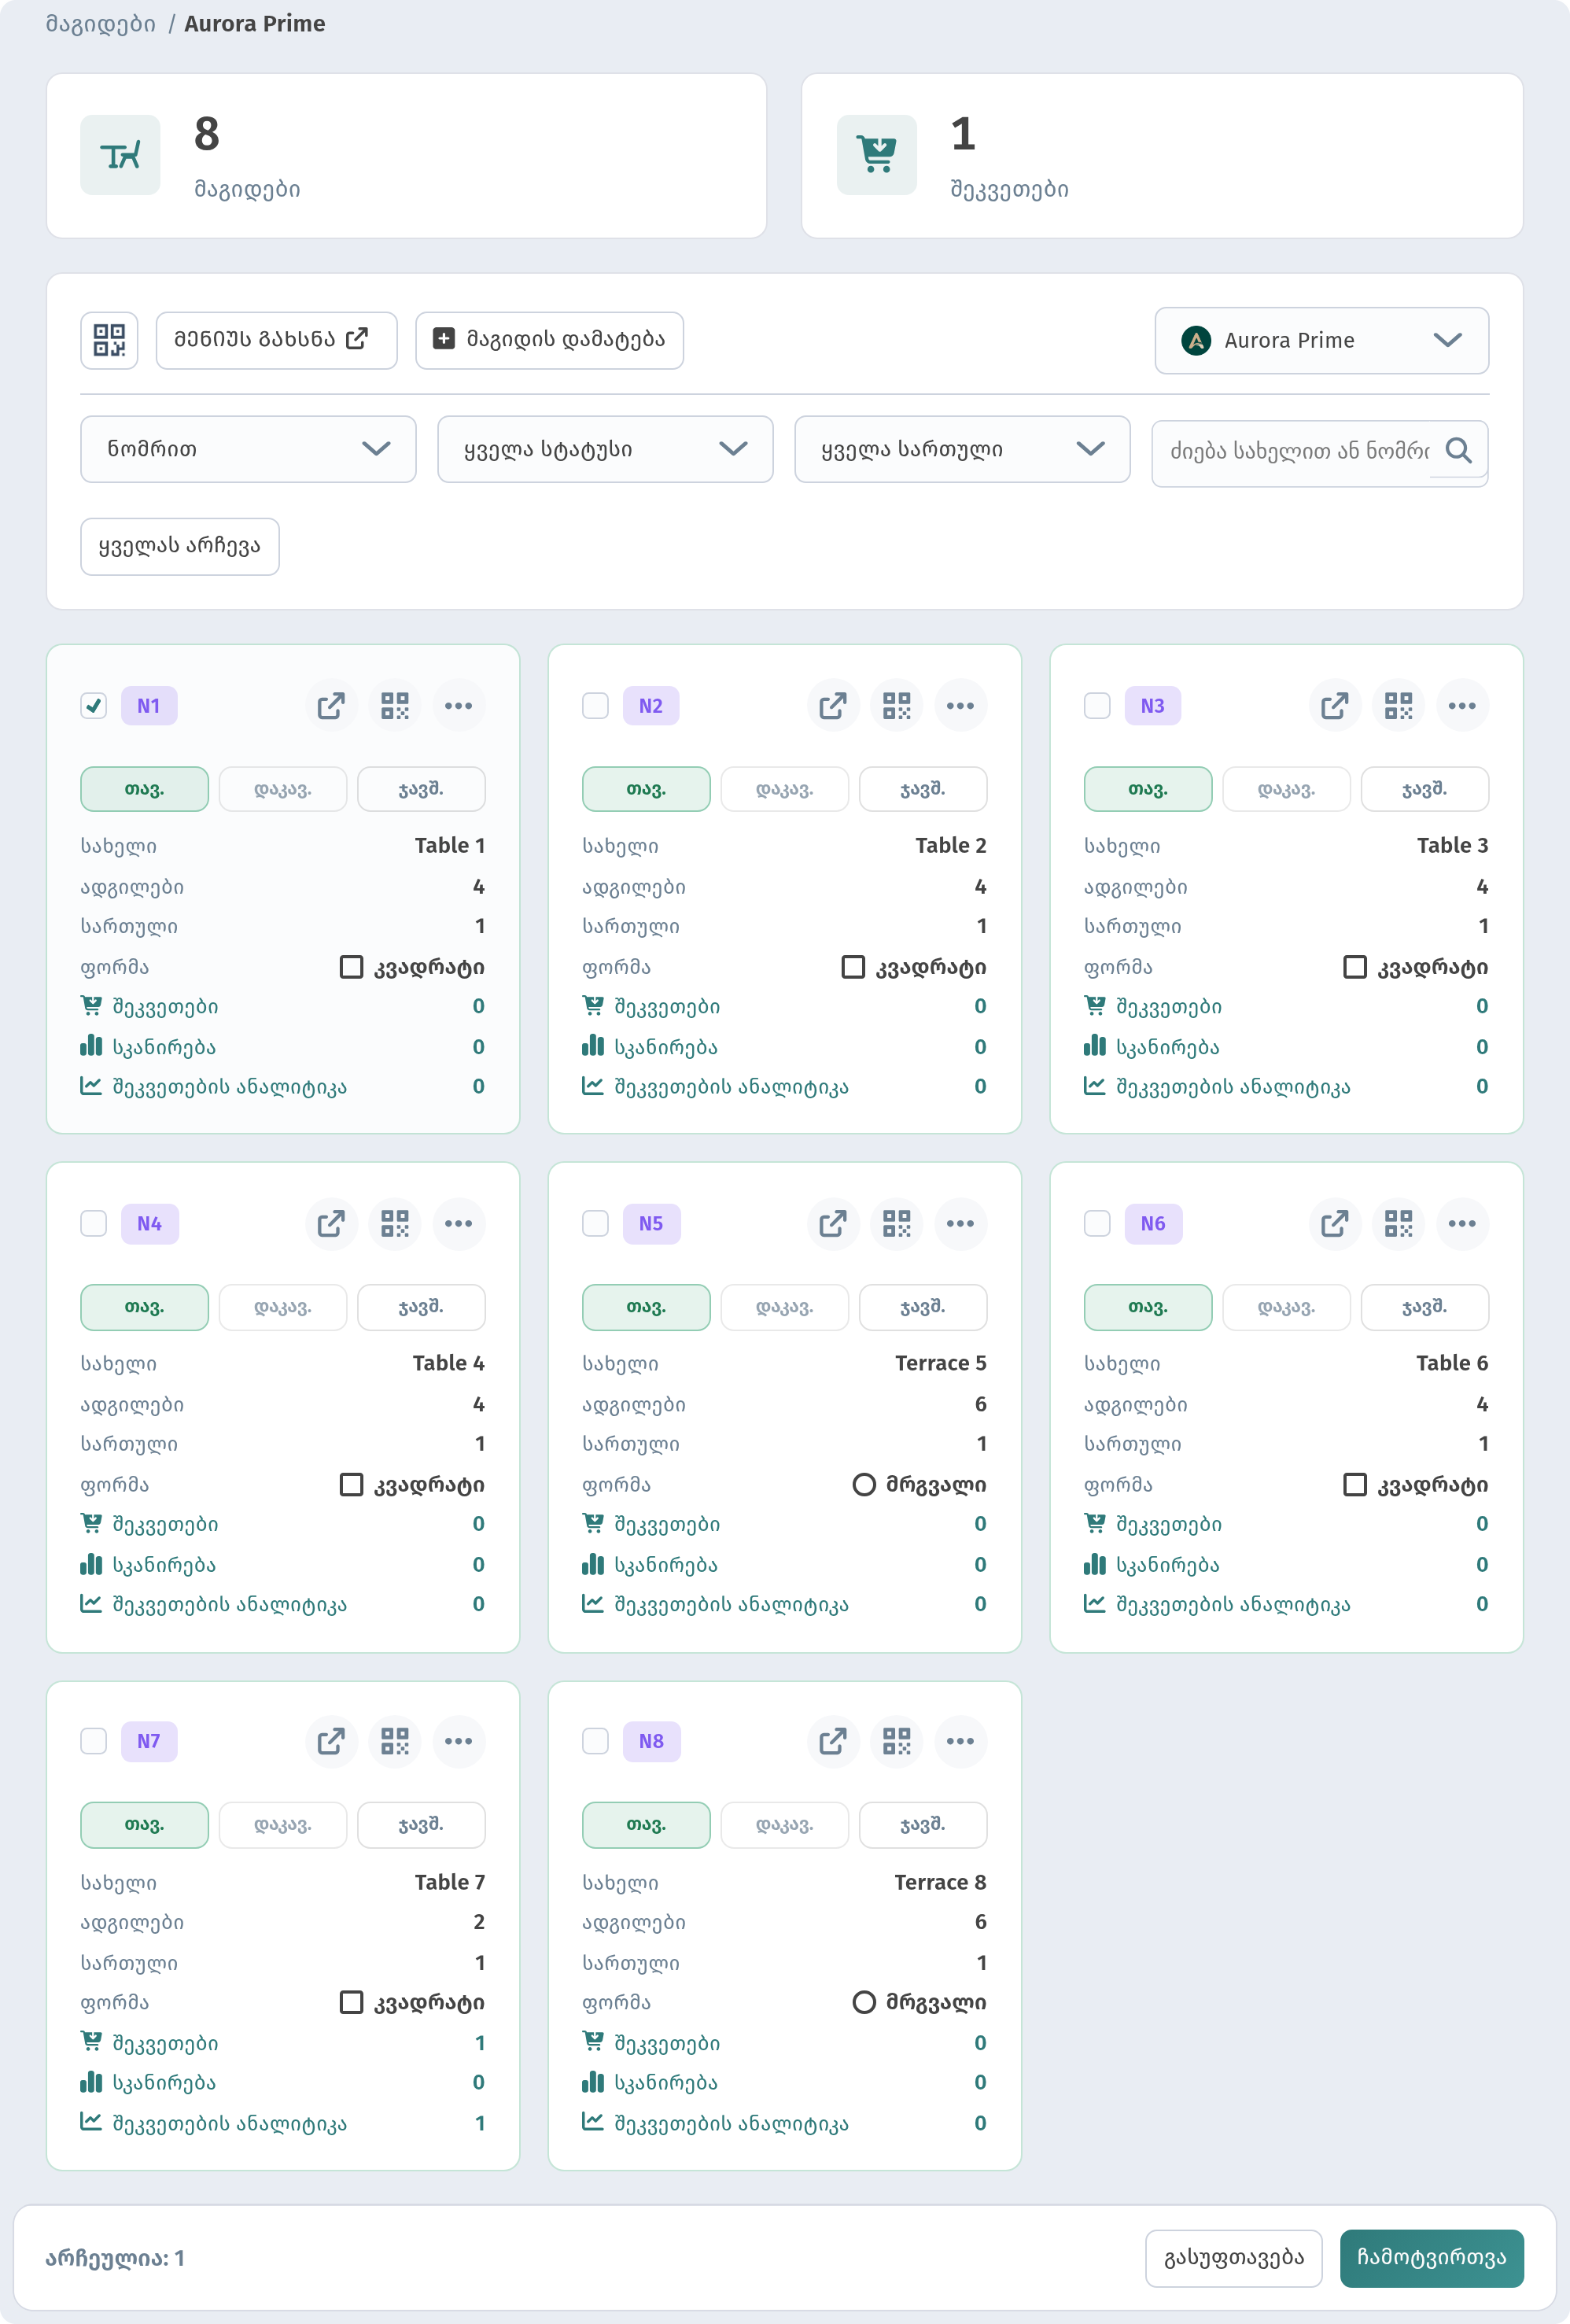Screen dimensions: 1570x2324
Task: Check the N7 table checkbox
Action: click(94, 1742)
